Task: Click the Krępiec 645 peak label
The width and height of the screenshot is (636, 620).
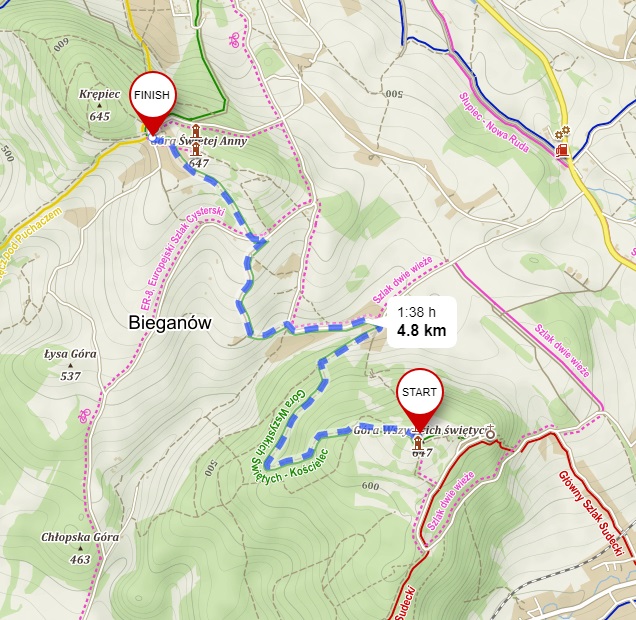Action: [100, 105]
